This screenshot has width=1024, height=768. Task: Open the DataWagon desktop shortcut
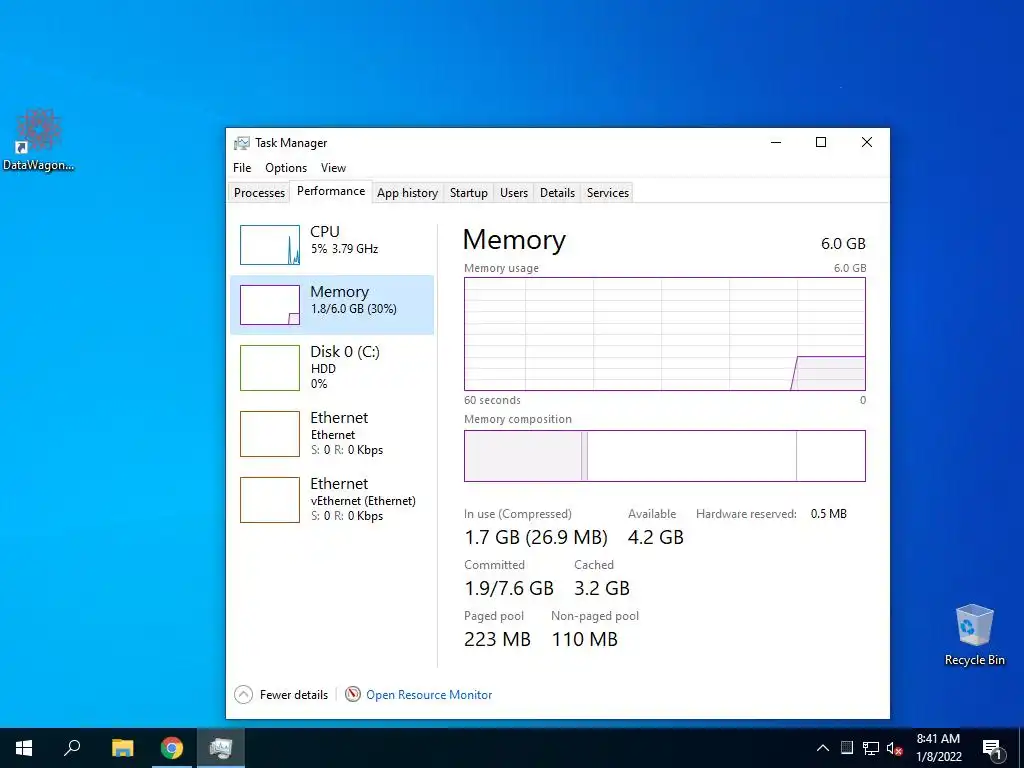(x=39, y=140)
